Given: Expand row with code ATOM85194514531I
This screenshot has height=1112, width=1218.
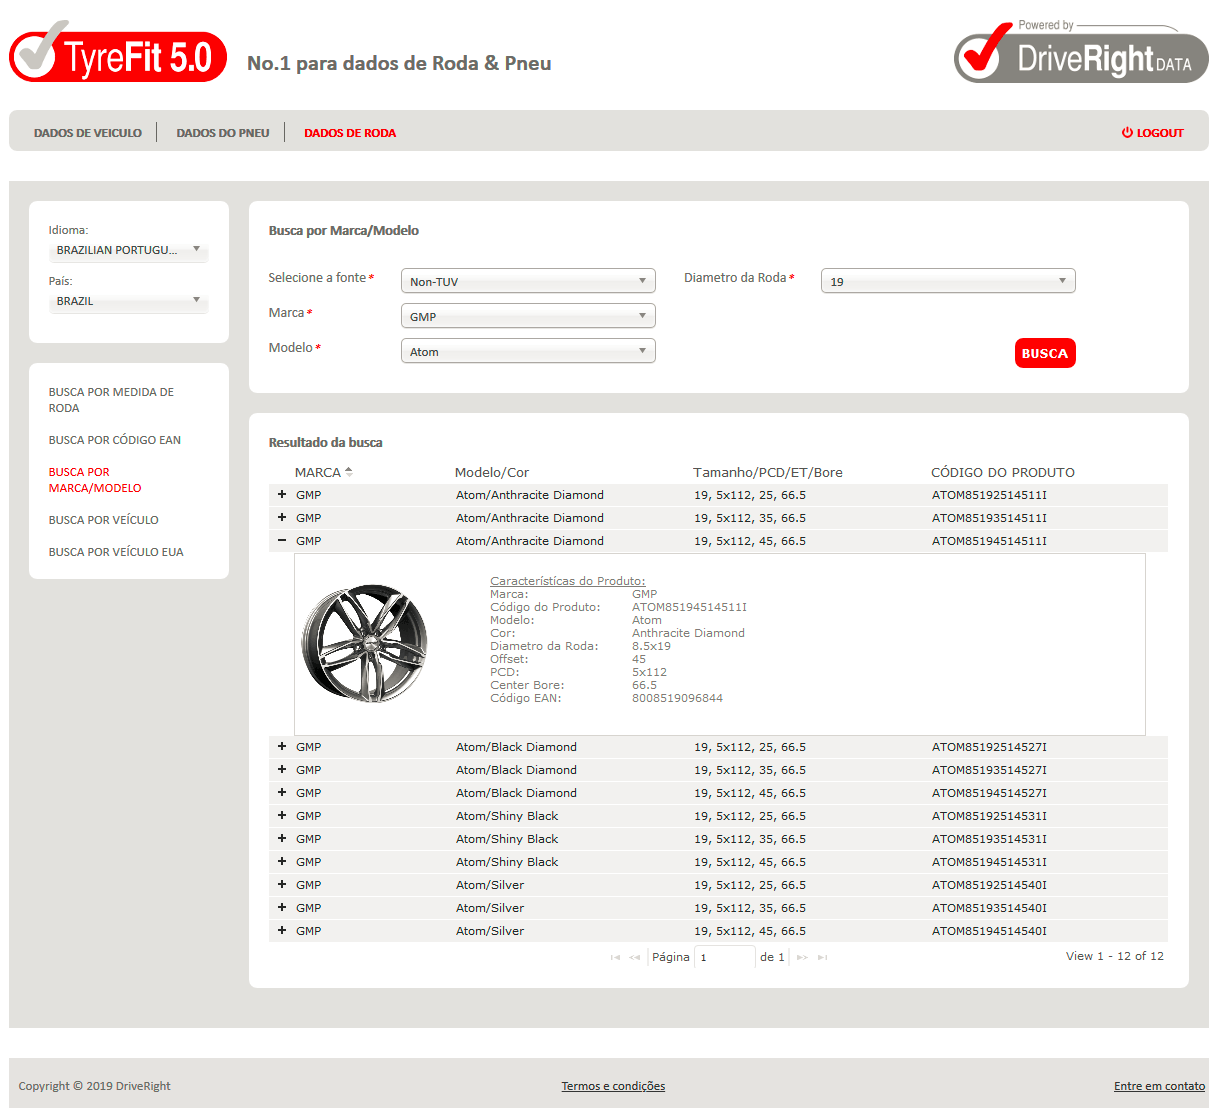Looking at the screenshot, I should [282, 861].
